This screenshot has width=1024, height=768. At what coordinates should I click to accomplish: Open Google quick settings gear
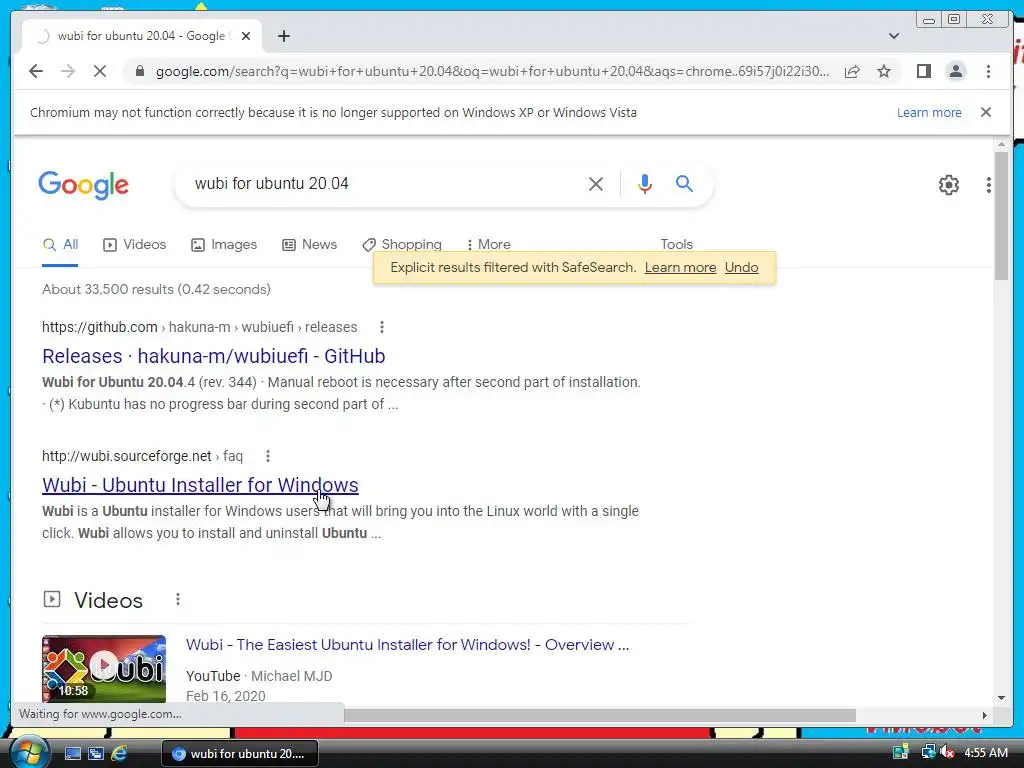click(948, 185)
